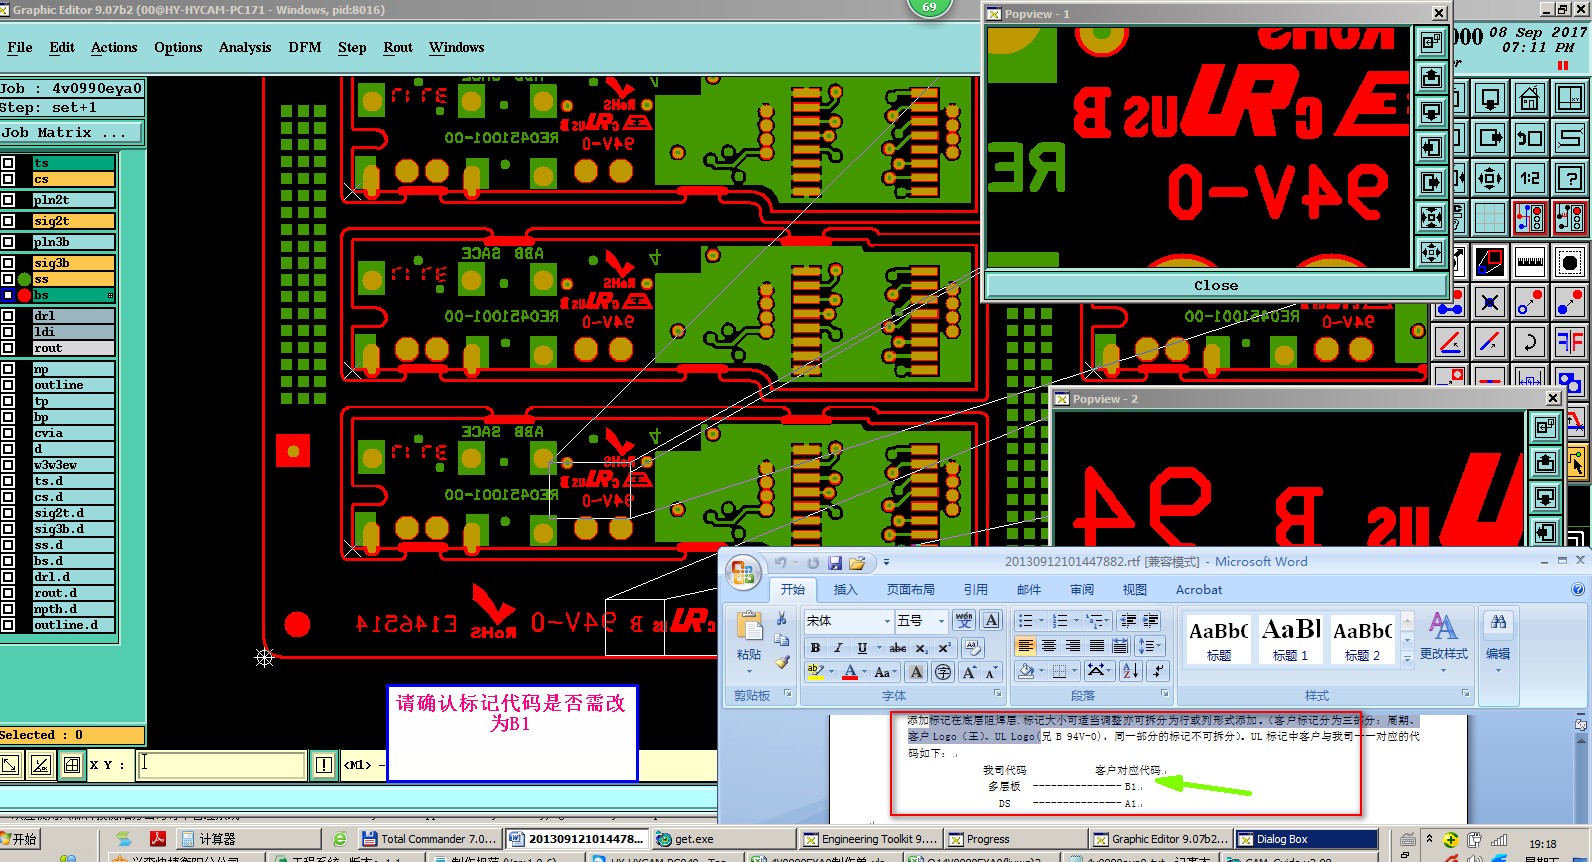Click the red dot on bs layer row

click(25, 295)
